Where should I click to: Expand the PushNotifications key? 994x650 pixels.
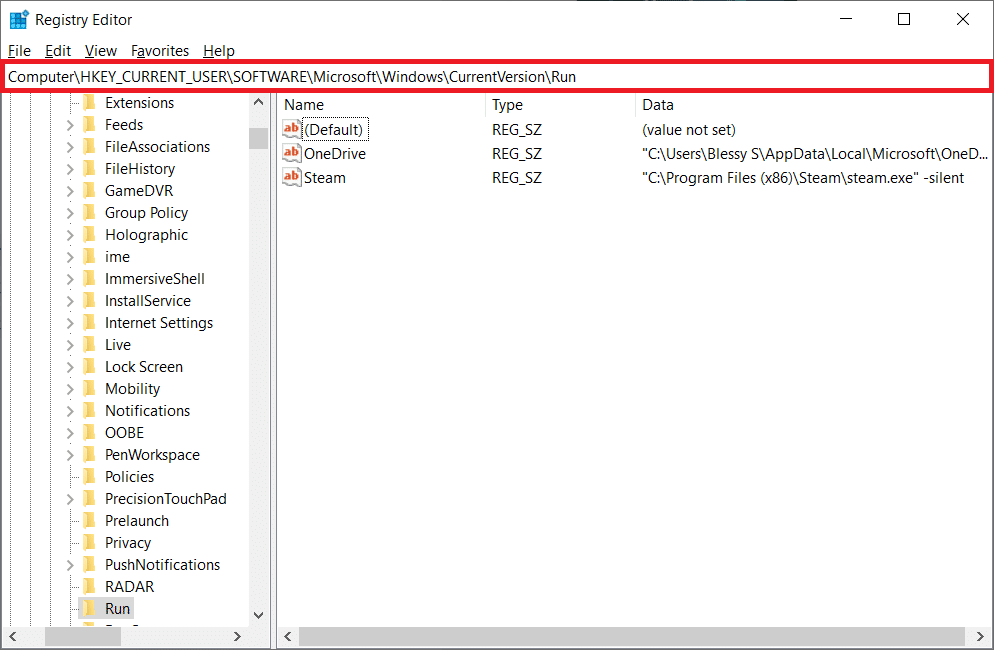point(70,565)
